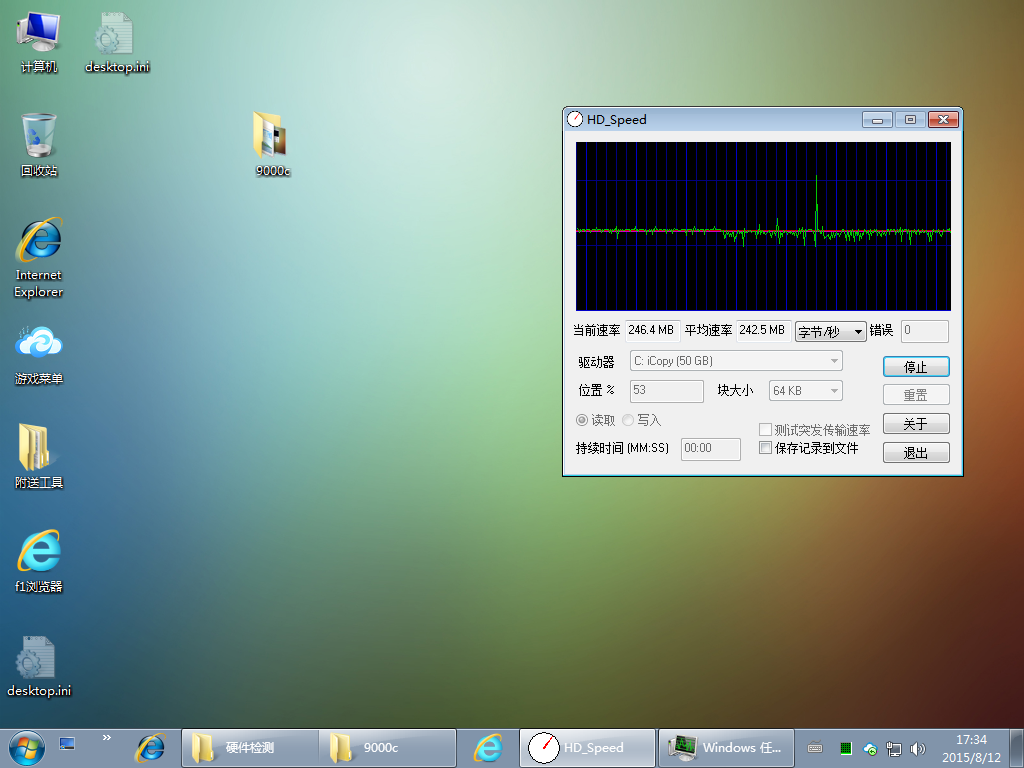Click the volume speaker tray icon
The height and width of the screenshot is (768, 1024).
[x=918, y=748]
